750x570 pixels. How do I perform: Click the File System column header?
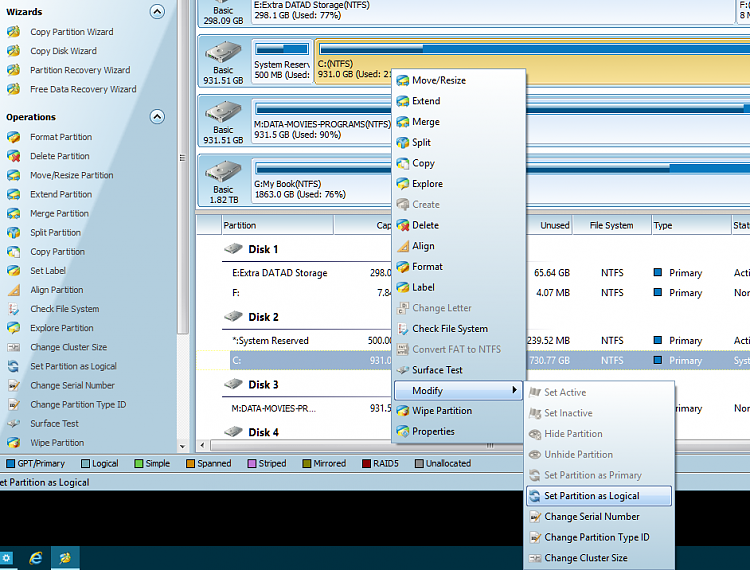coord(612,225)
